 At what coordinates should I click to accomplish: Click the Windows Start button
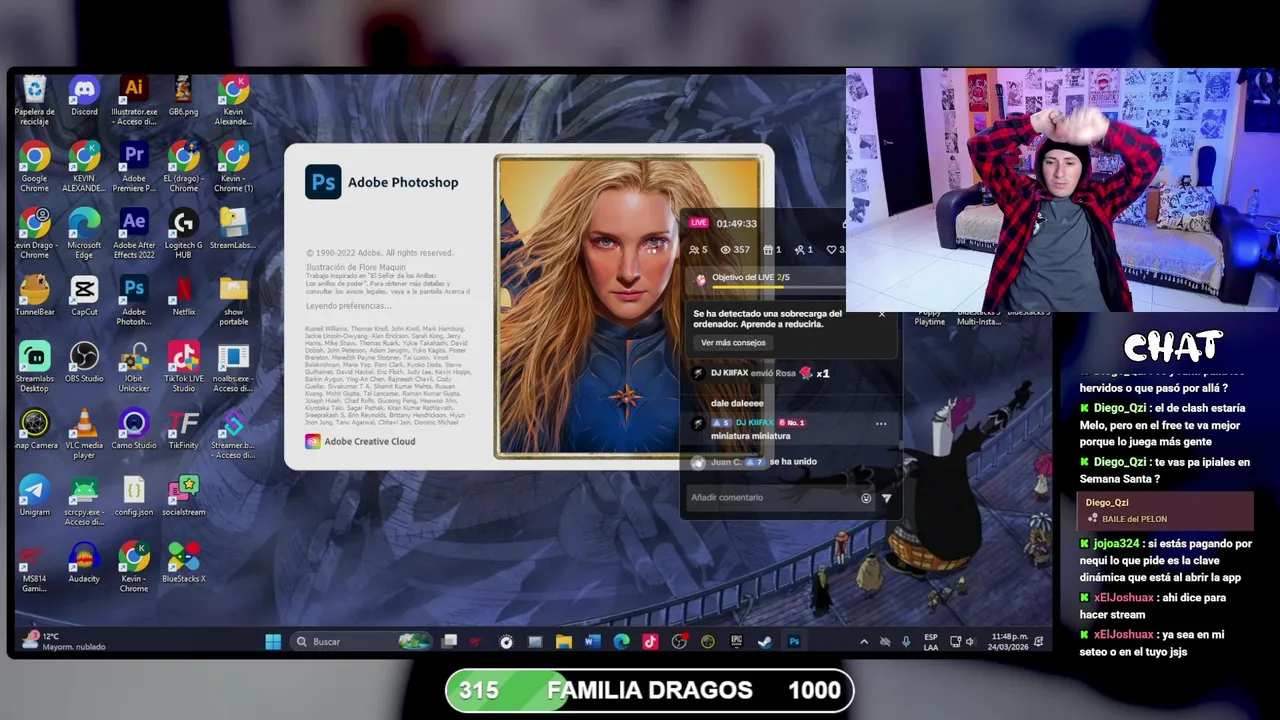tap(272, 642)
